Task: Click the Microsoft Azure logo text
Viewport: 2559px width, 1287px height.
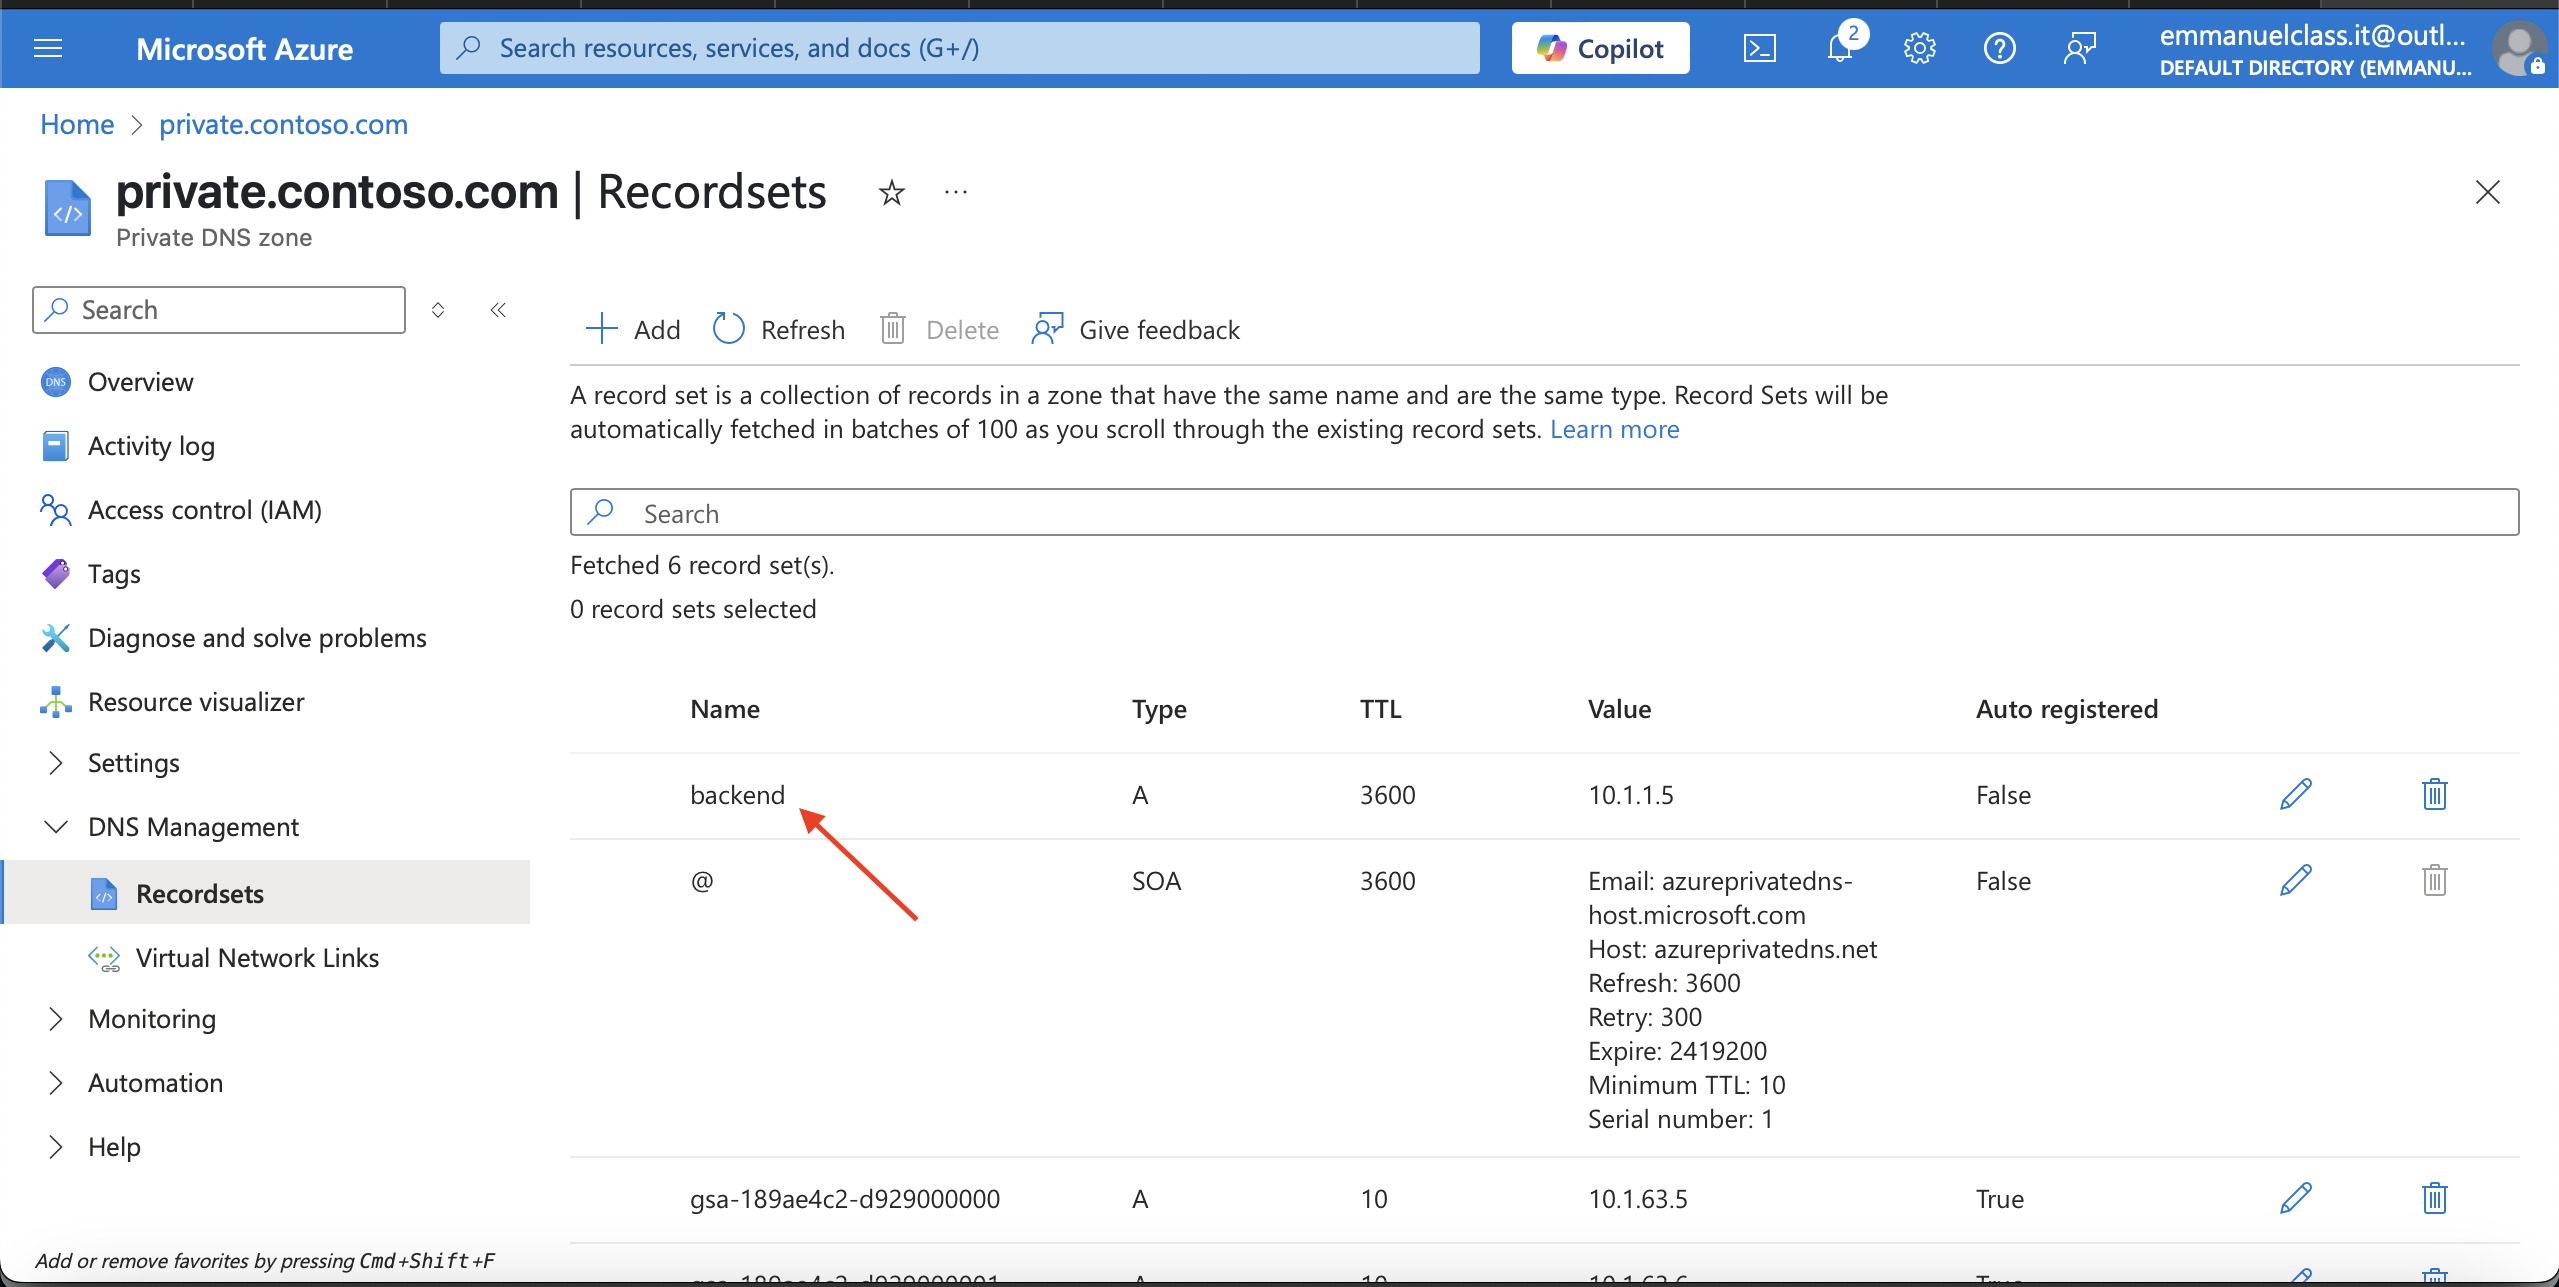Action: [x=244, y=48]
